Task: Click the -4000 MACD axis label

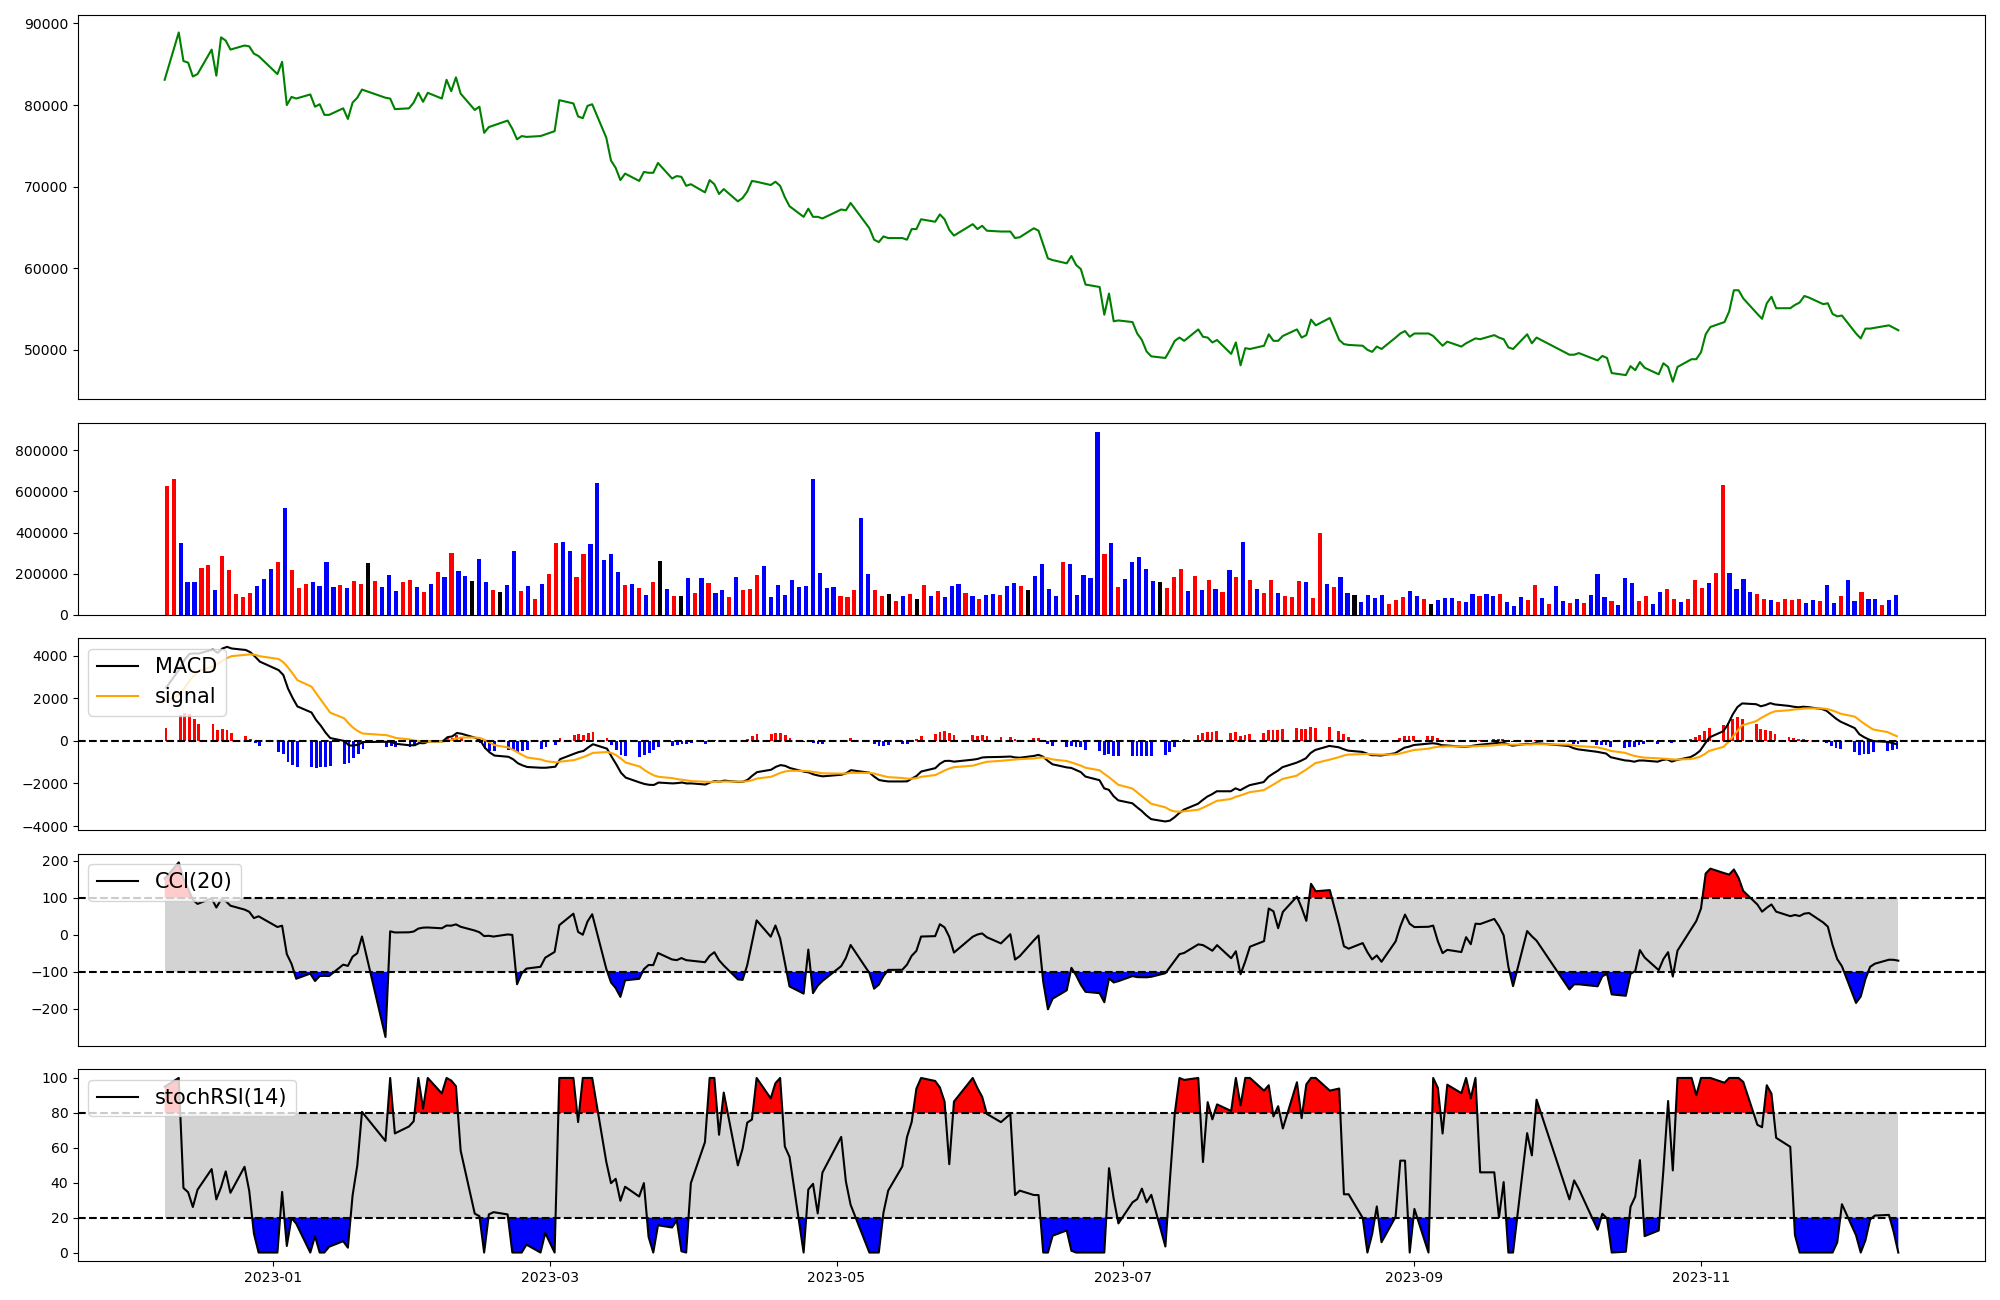Action: (47, 827)
